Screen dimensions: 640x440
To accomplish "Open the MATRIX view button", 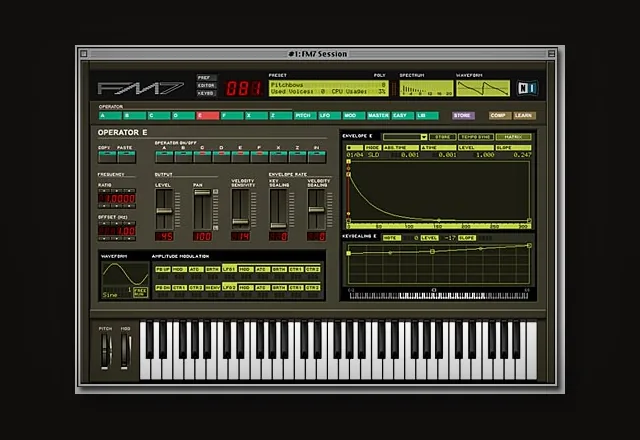I will [513, 137].
